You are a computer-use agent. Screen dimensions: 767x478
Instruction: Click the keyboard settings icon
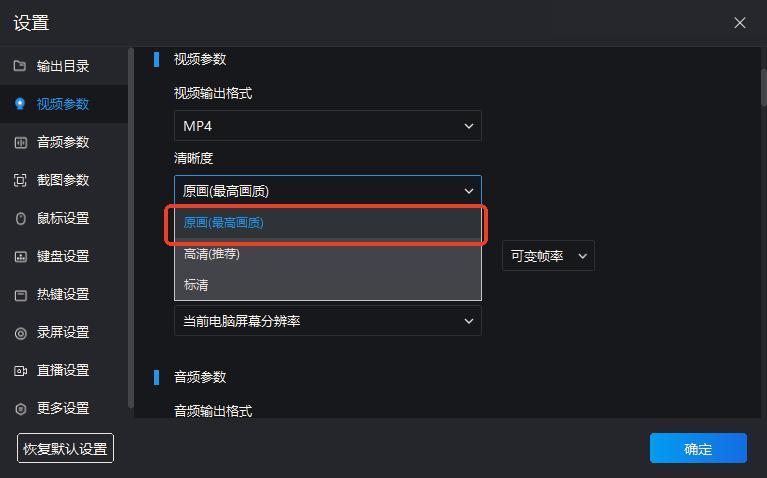[20, 256]
